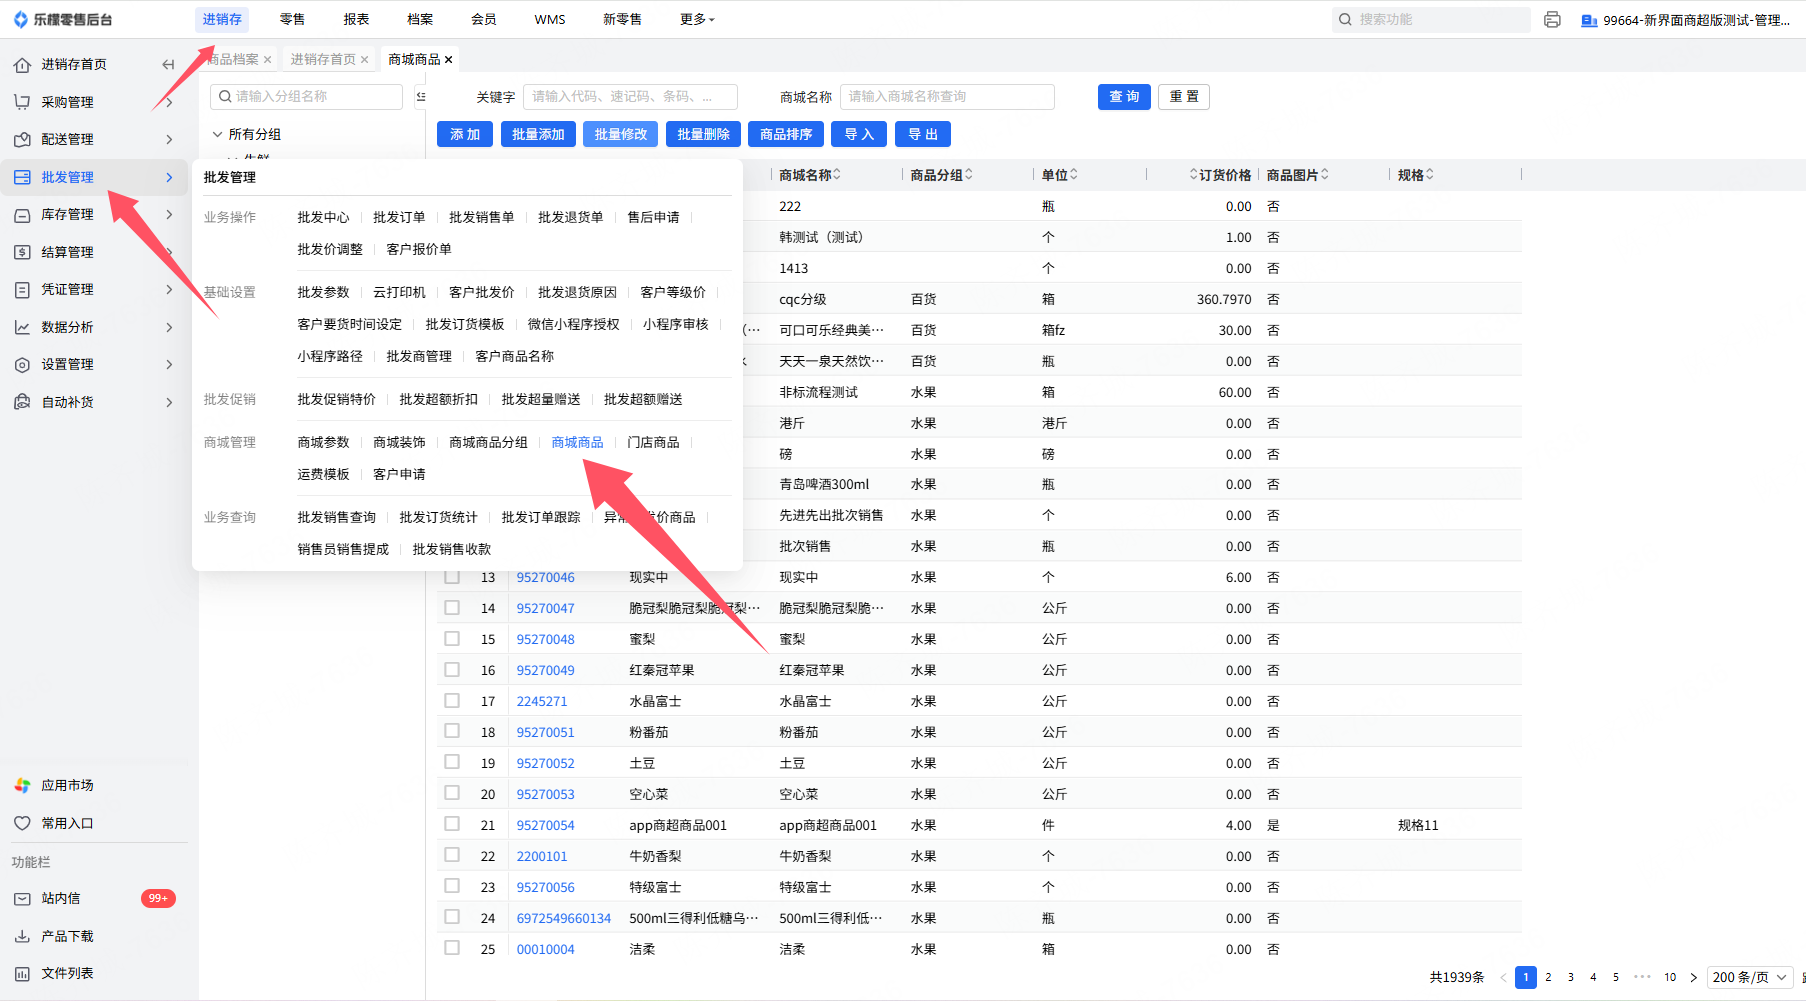Image resolution: width=1806 pixels, height=1001 pixels.
Task: Check the checkbox for row 22 牛奶香梨
Action: [x=452, y=855]
